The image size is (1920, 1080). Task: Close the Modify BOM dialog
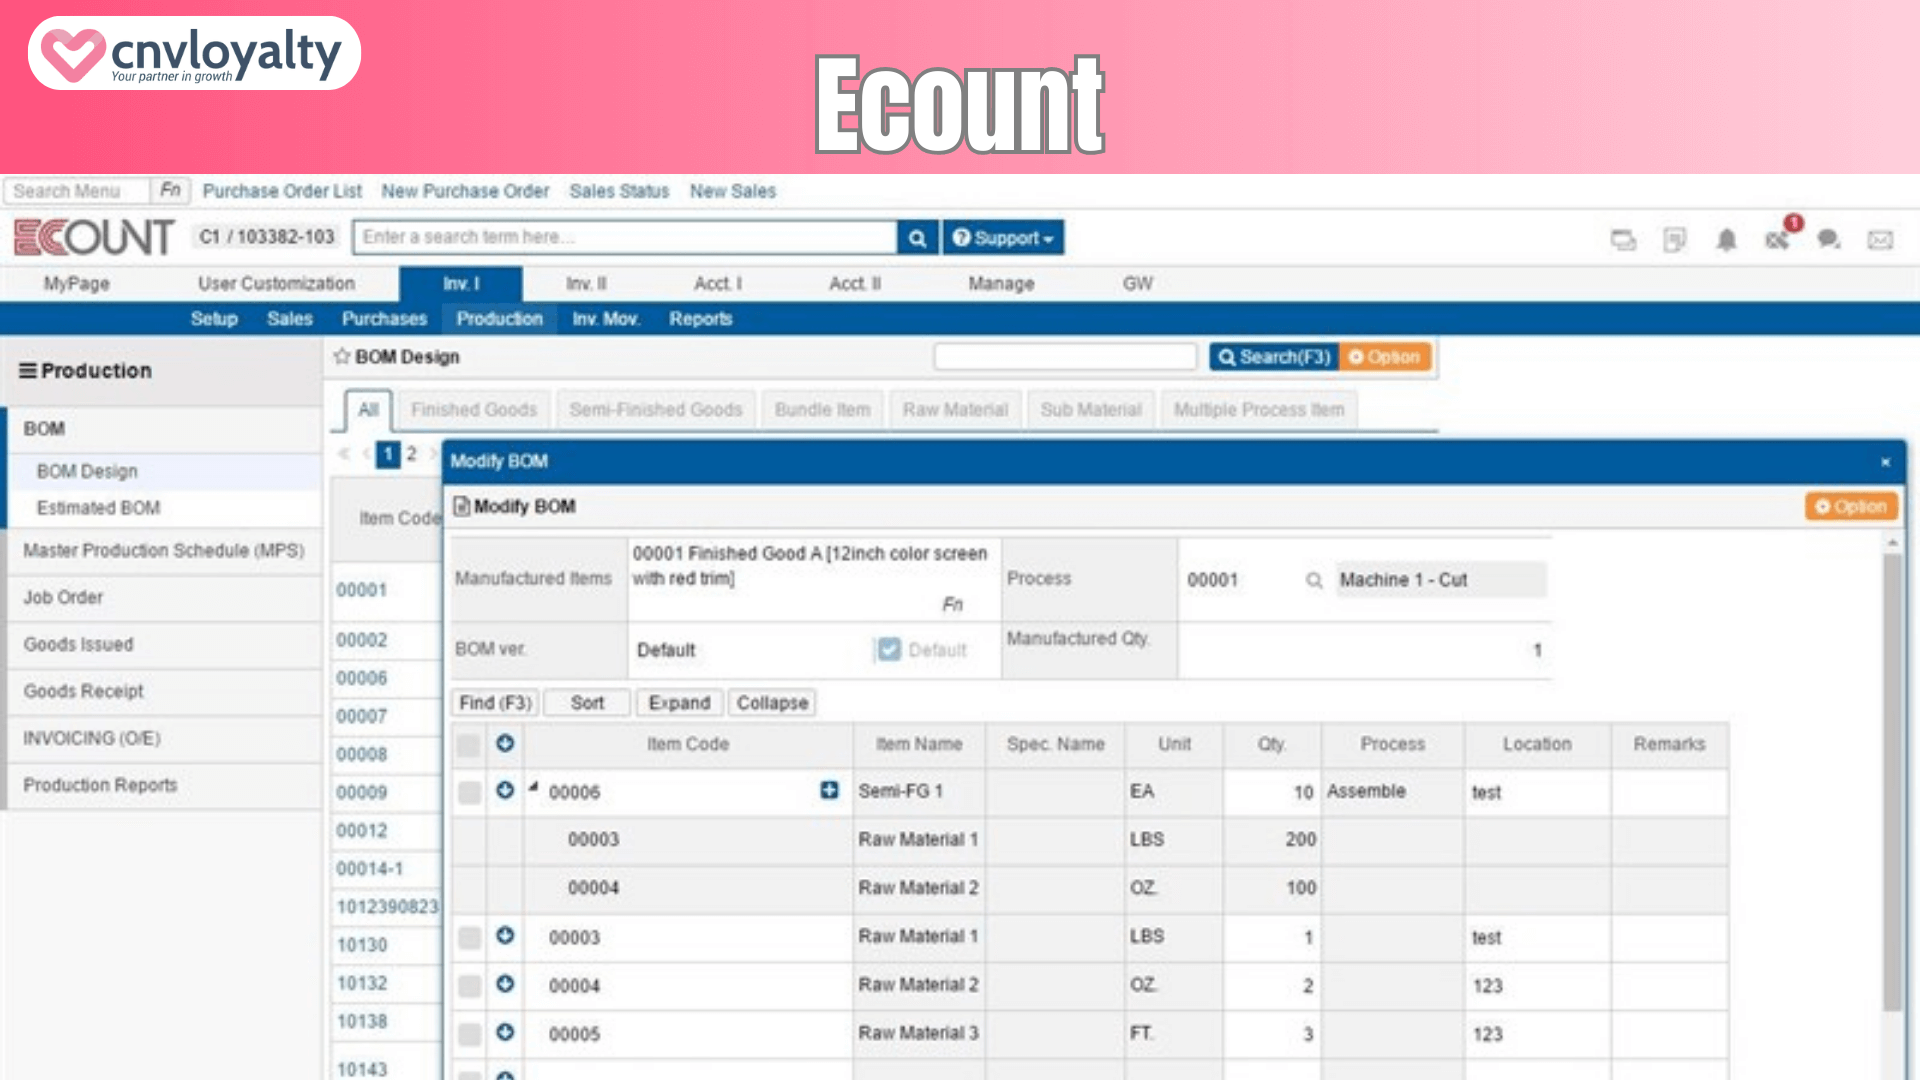pos(1885,462)
